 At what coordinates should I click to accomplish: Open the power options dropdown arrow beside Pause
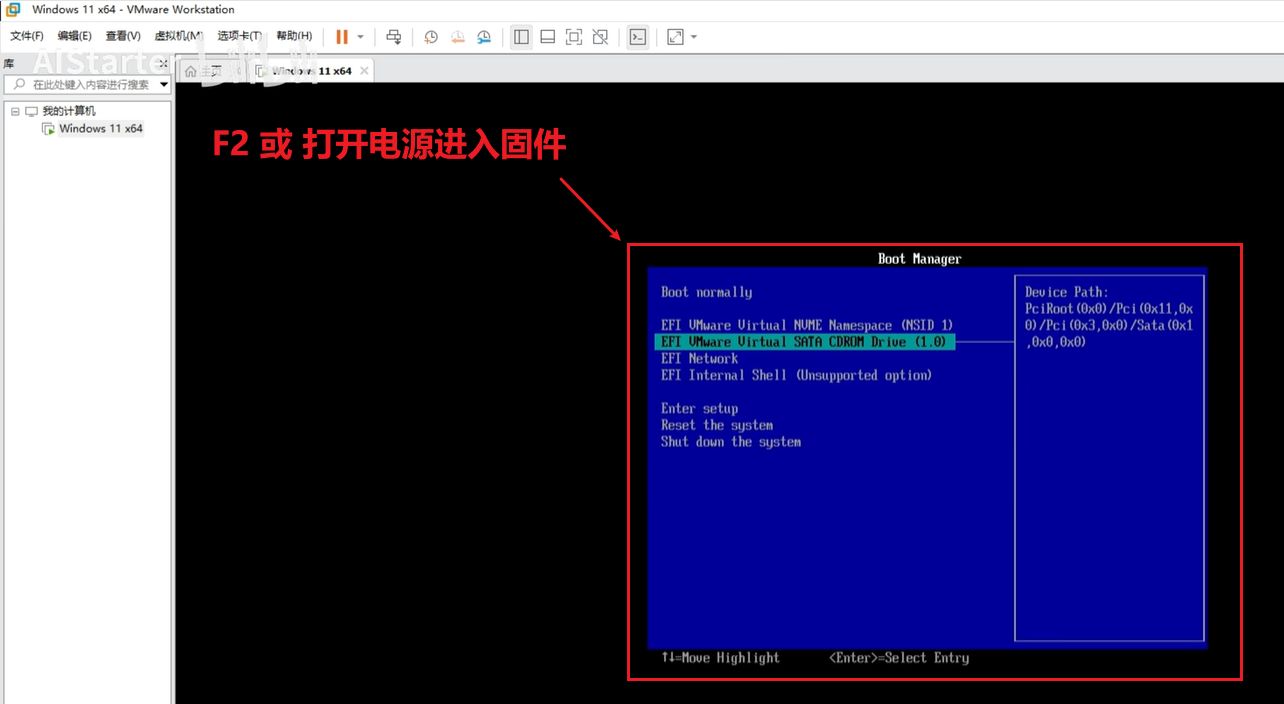pyautogui.click(x=361, y=37)
